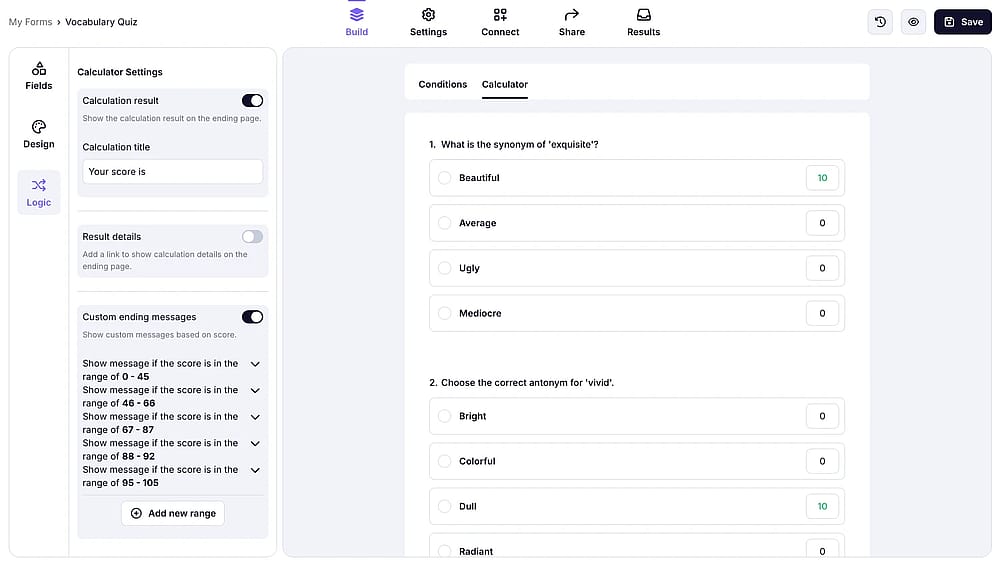
Task: Select the Ugly radio option
Action: [445, 268]
